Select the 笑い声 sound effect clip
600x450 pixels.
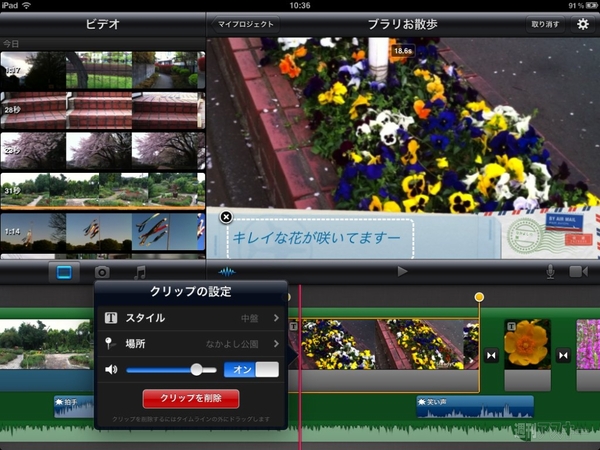point(475,407)
